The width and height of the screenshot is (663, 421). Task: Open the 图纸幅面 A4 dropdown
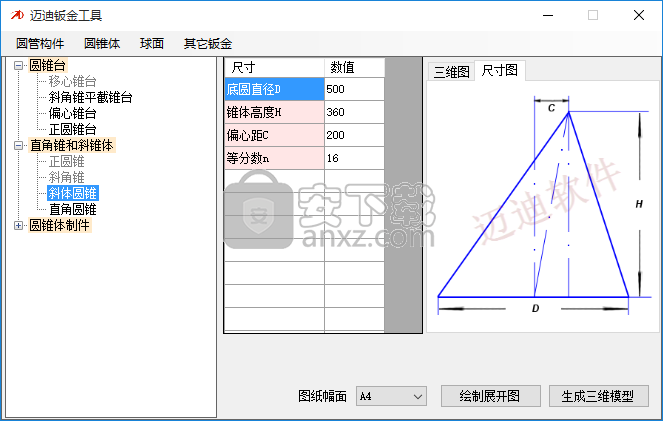pyautogui.click(x=391, y=396)
